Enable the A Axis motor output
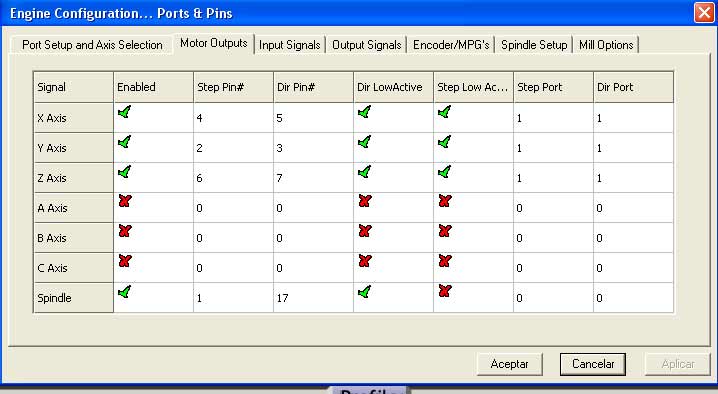Screen dimensions: 718x394 (125, 201)
